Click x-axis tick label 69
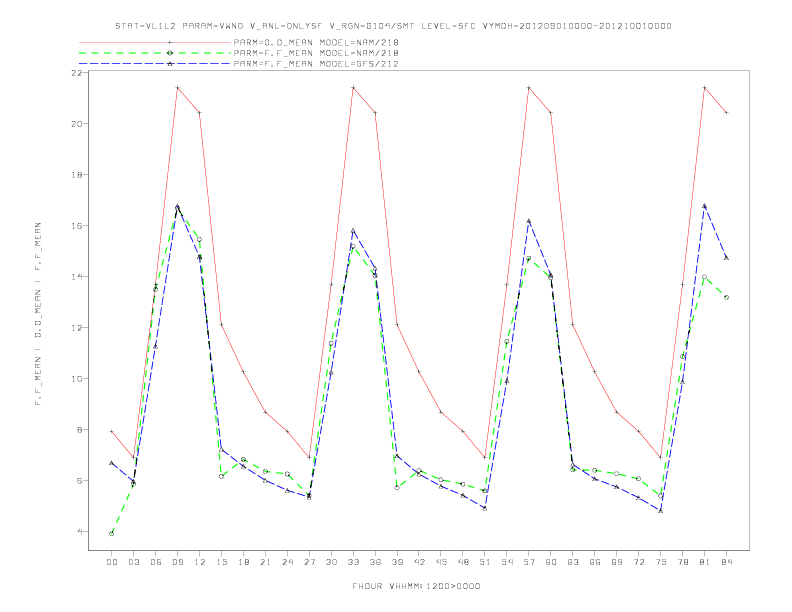Viewport: 792px width, 612px height. 617,562
